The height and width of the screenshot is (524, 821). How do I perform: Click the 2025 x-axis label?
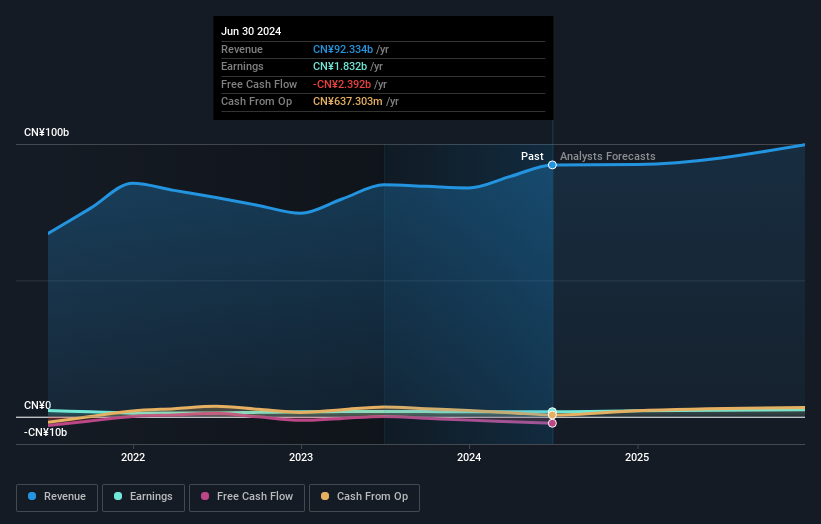[637, 457]
